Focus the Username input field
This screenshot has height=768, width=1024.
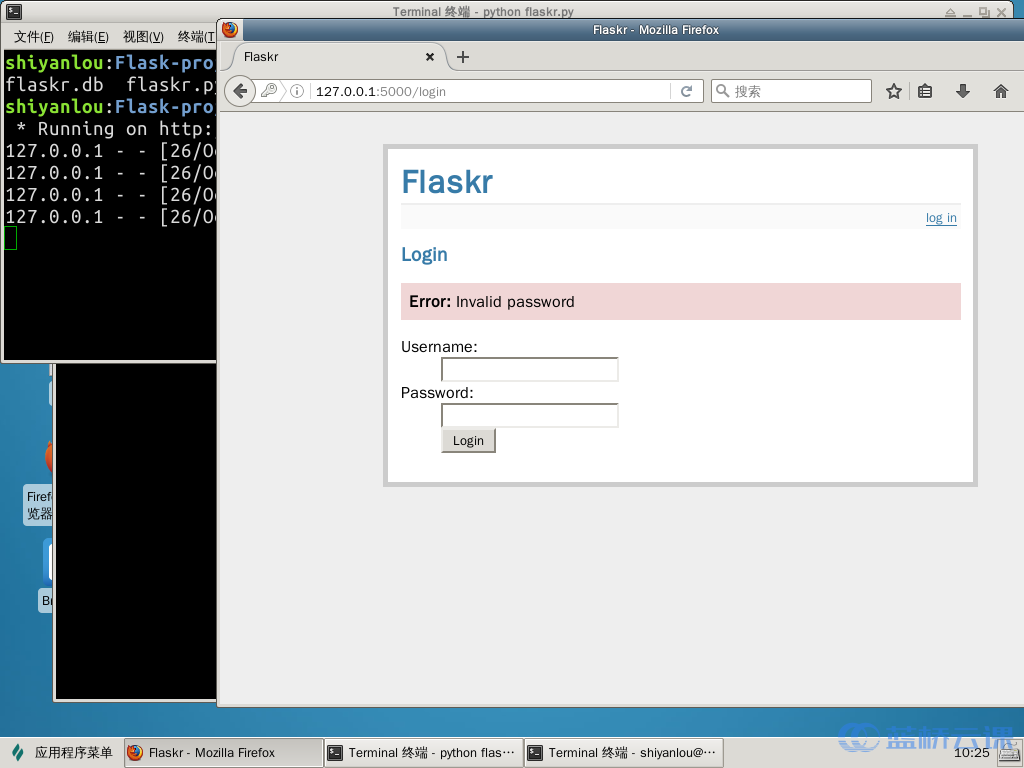pyautogui.click(x=529, y=370)
